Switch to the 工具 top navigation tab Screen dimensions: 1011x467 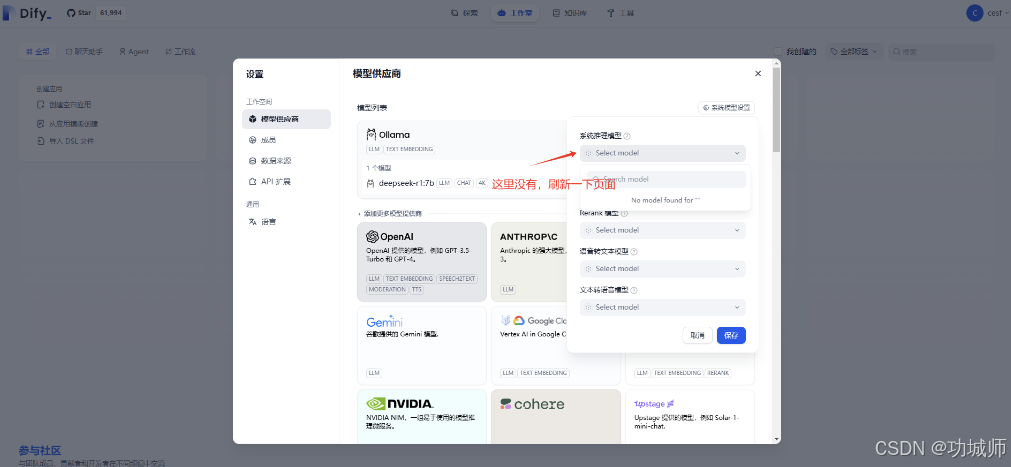(x=620, y=13)
